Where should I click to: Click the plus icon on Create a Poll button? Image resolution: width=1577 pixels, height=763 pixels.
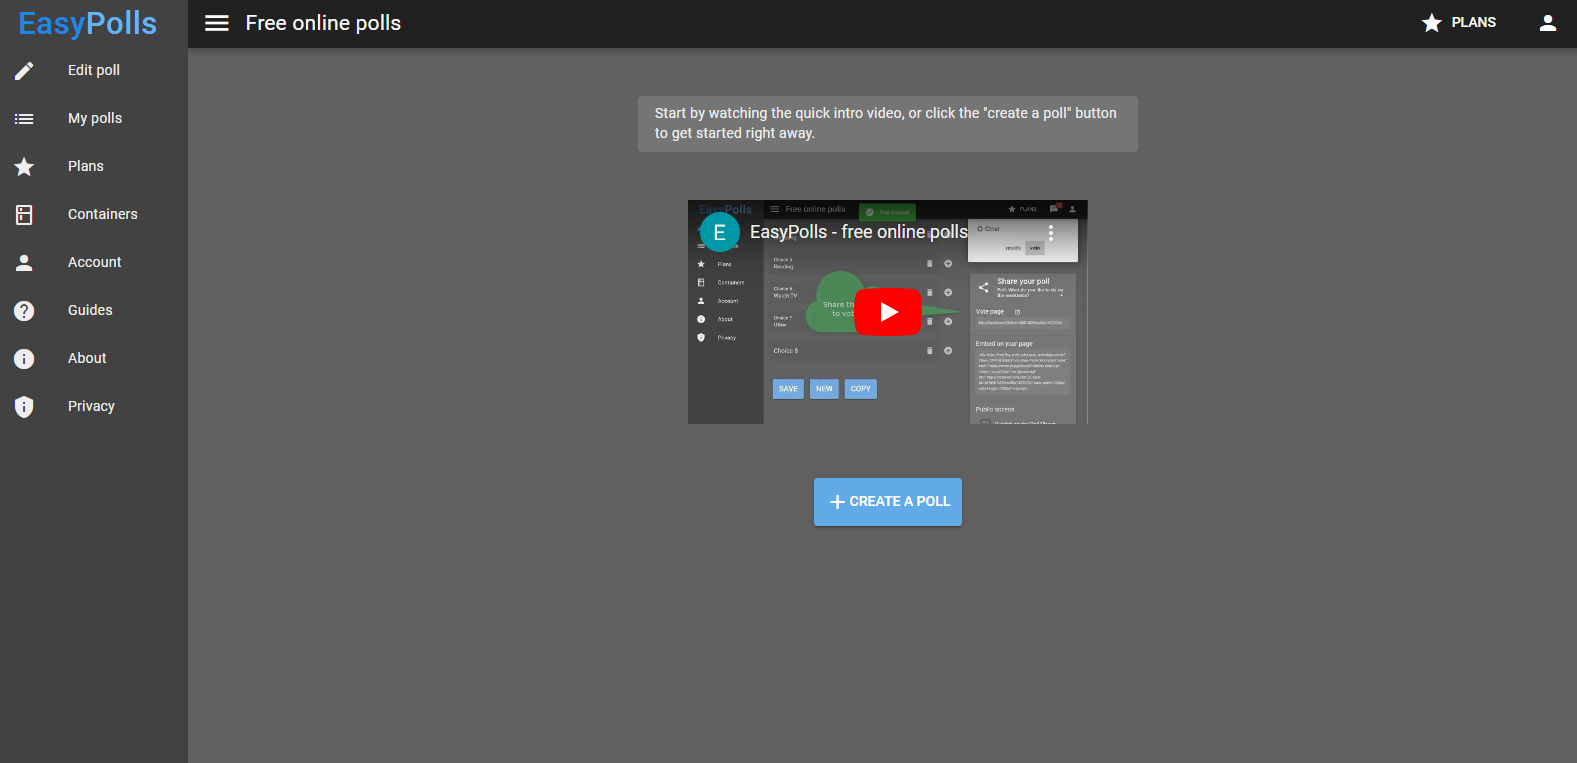[838, 502]
